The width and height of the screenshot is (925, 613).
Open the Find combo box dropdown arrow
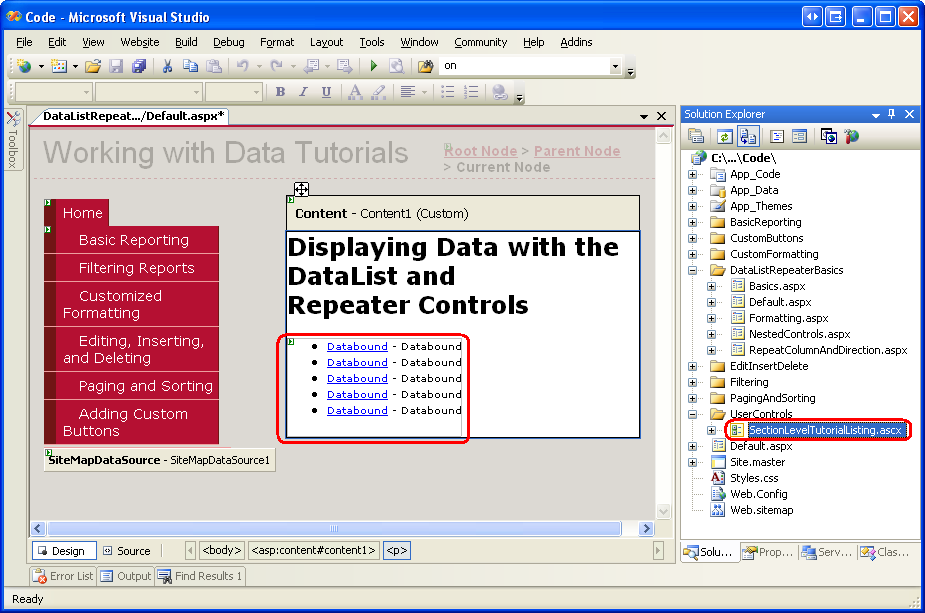[615, 66]
